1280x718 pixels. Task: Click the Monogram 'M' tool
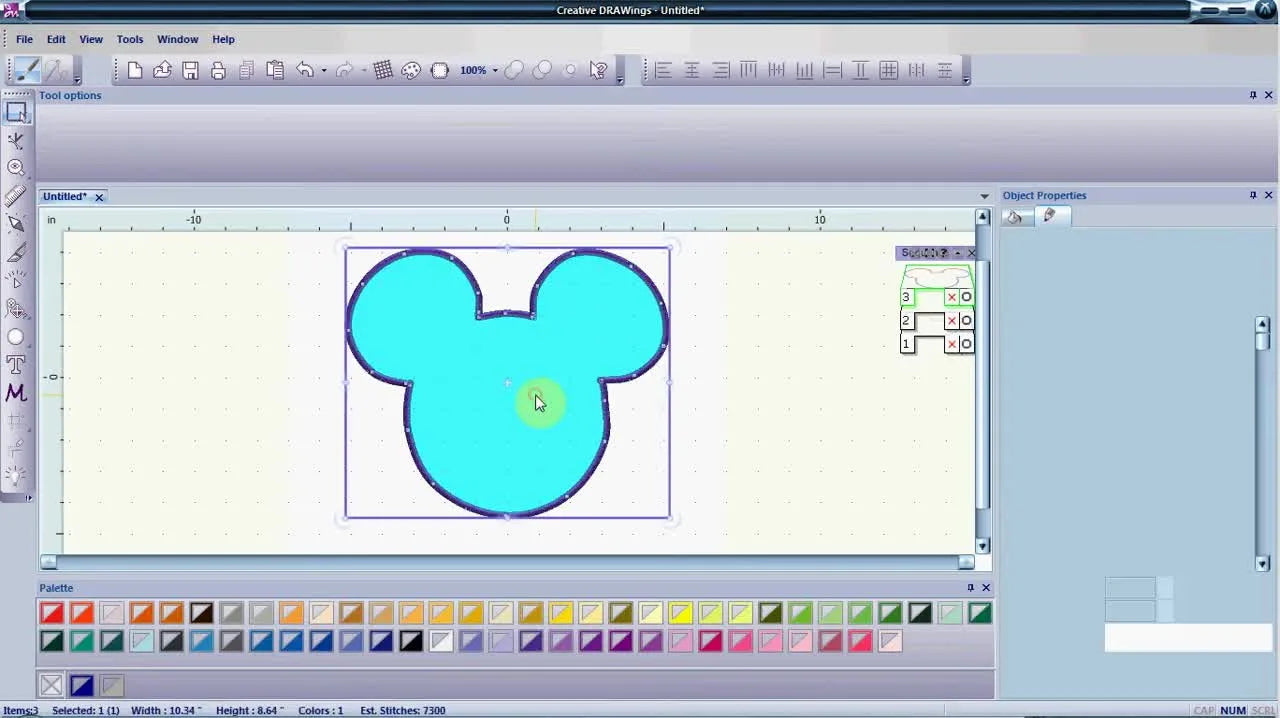coord(16,393)
